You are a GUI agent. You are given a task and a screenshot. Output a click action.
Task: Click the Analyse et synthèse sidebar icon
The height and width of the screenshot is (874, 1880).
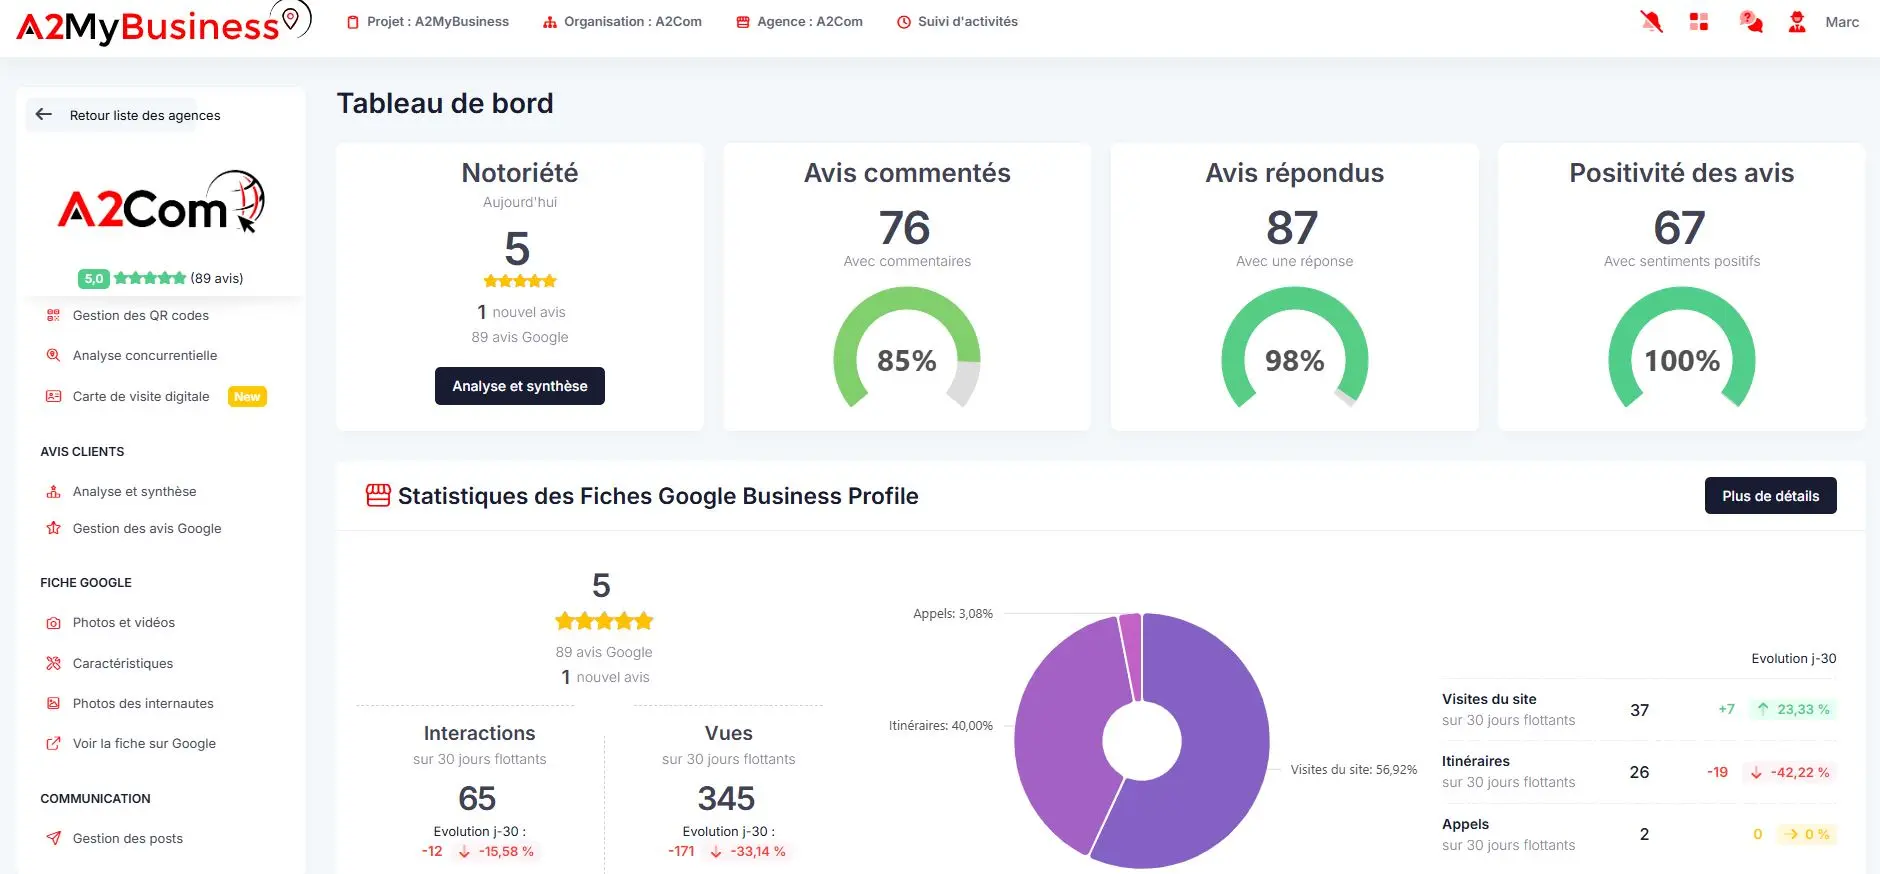pyautogui.click(x=54, y=491)
